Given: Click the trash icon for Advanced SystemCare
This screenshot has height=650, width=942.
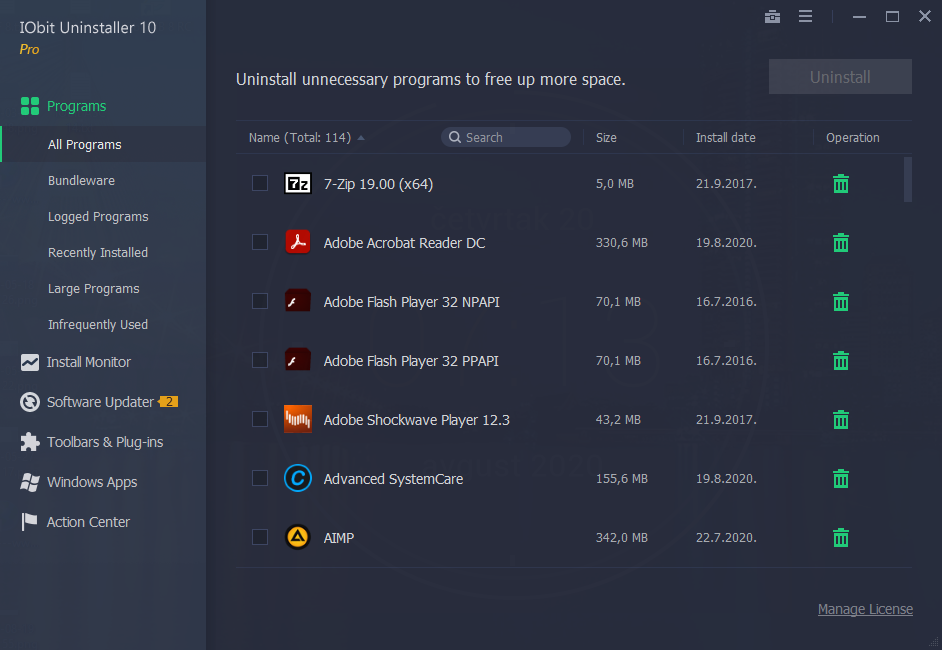Looking at the screenshot, I should click(840, 479).
